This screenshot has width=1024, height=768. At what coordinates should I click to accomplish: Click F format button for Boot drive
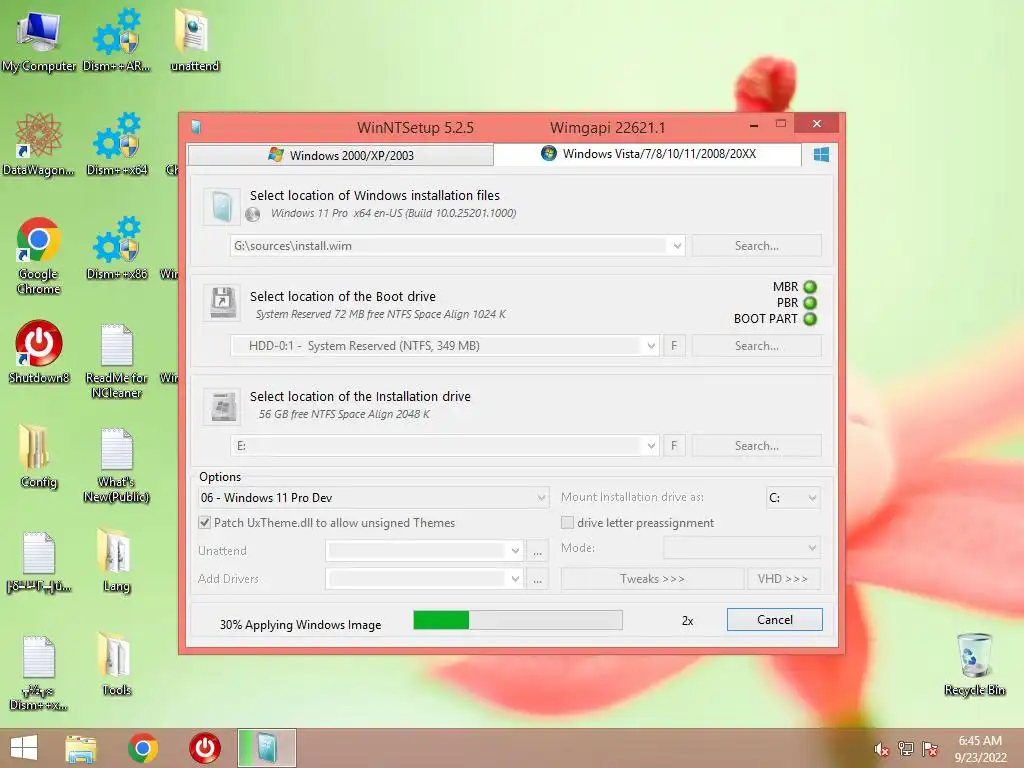click(674, 346)
